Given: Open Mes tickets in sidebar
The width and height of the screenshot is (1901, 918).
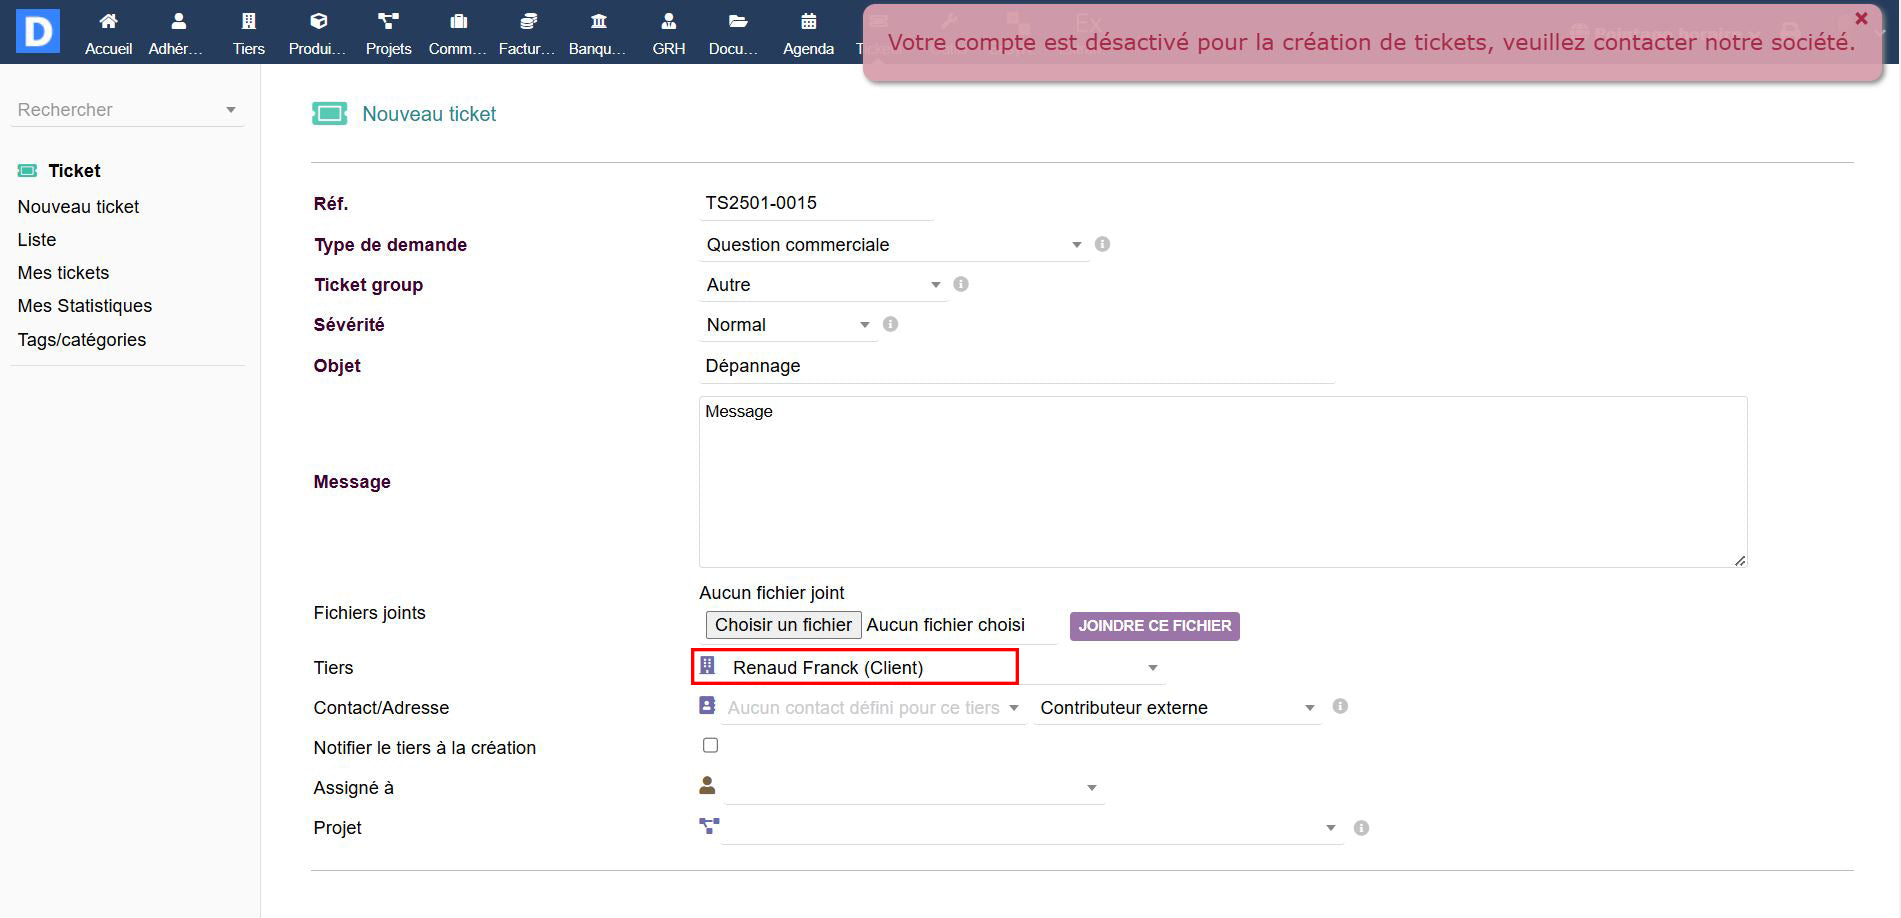Looking at the screenshot, I should pos(63,273).
